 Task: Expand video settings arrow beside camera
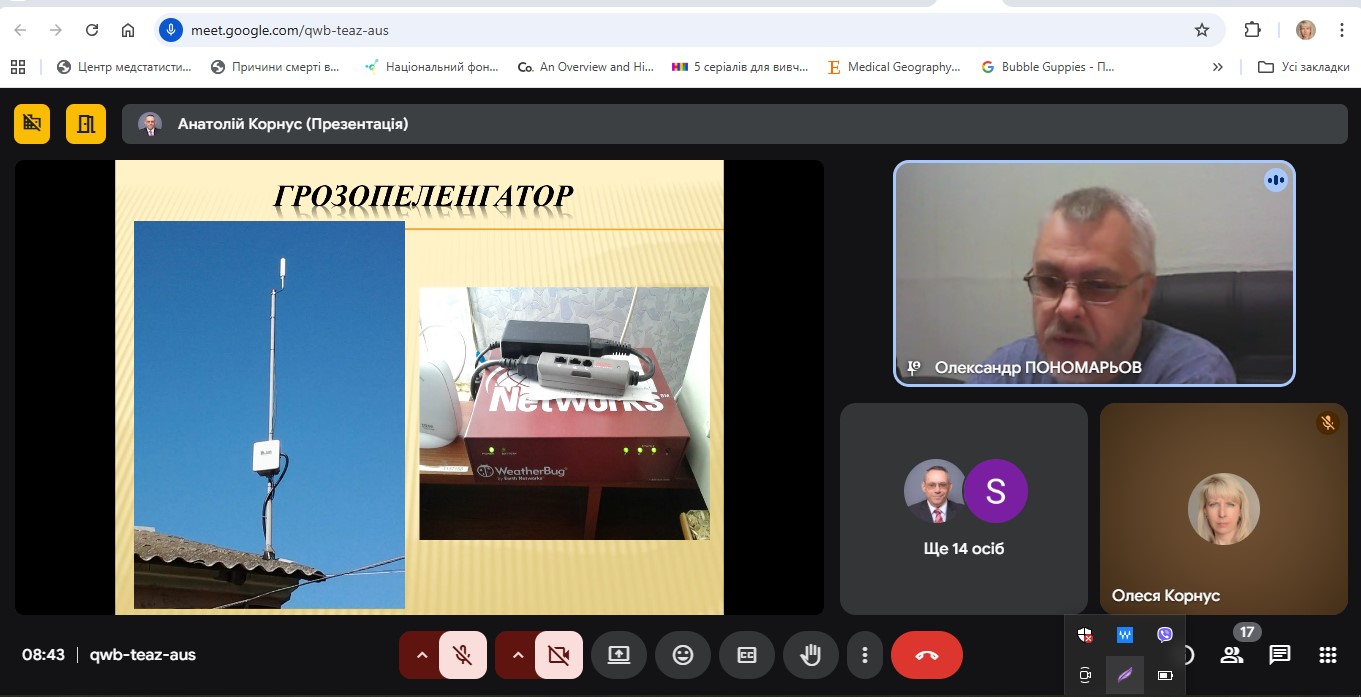(518, 655)
